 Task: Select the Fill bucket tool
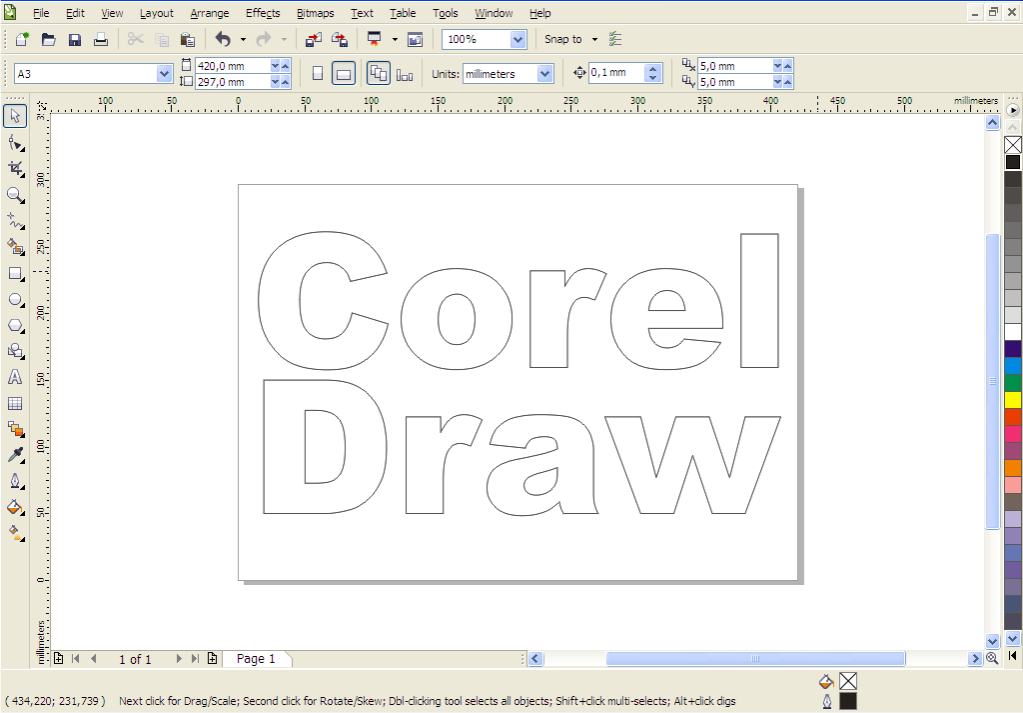15,508
